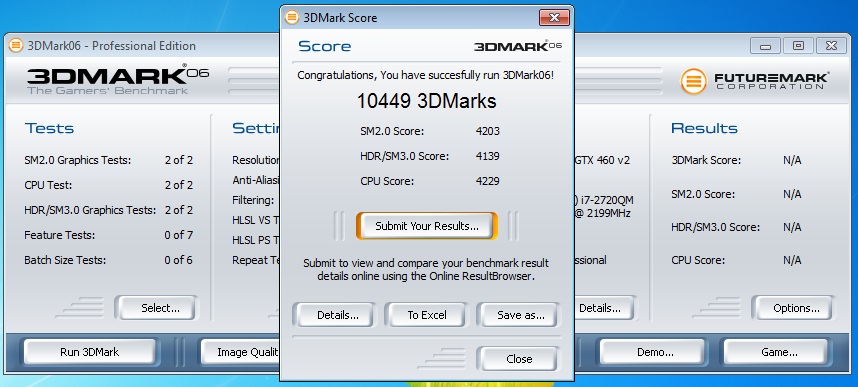Screen dimensions: 858x387
Task: Click Run 3DMark in the main window
Action: point(89,352)
